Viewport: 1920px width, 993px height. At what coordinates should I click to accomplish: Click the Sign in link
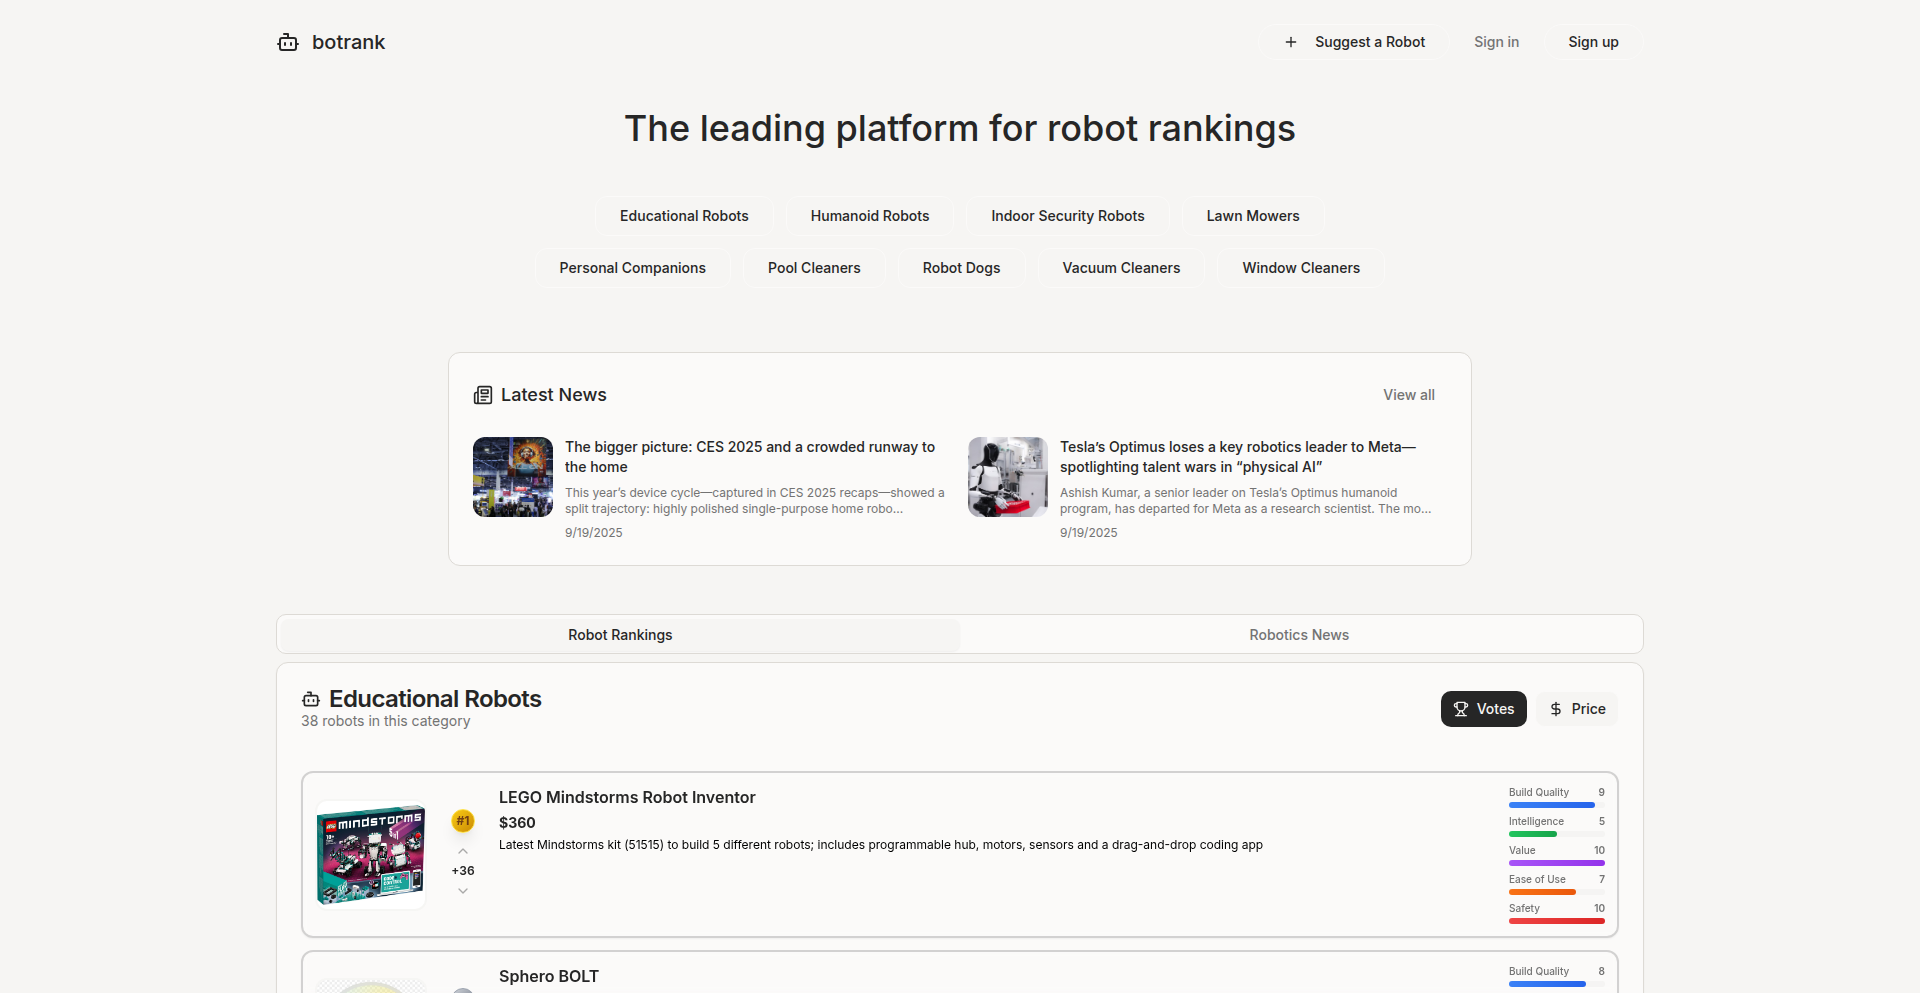tap(1496, 42)
